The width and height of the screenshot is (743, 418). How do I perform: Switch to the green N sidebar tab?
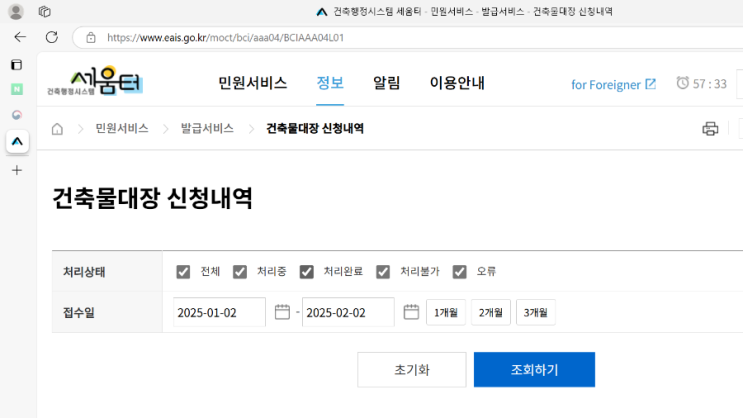click(17, 89)
